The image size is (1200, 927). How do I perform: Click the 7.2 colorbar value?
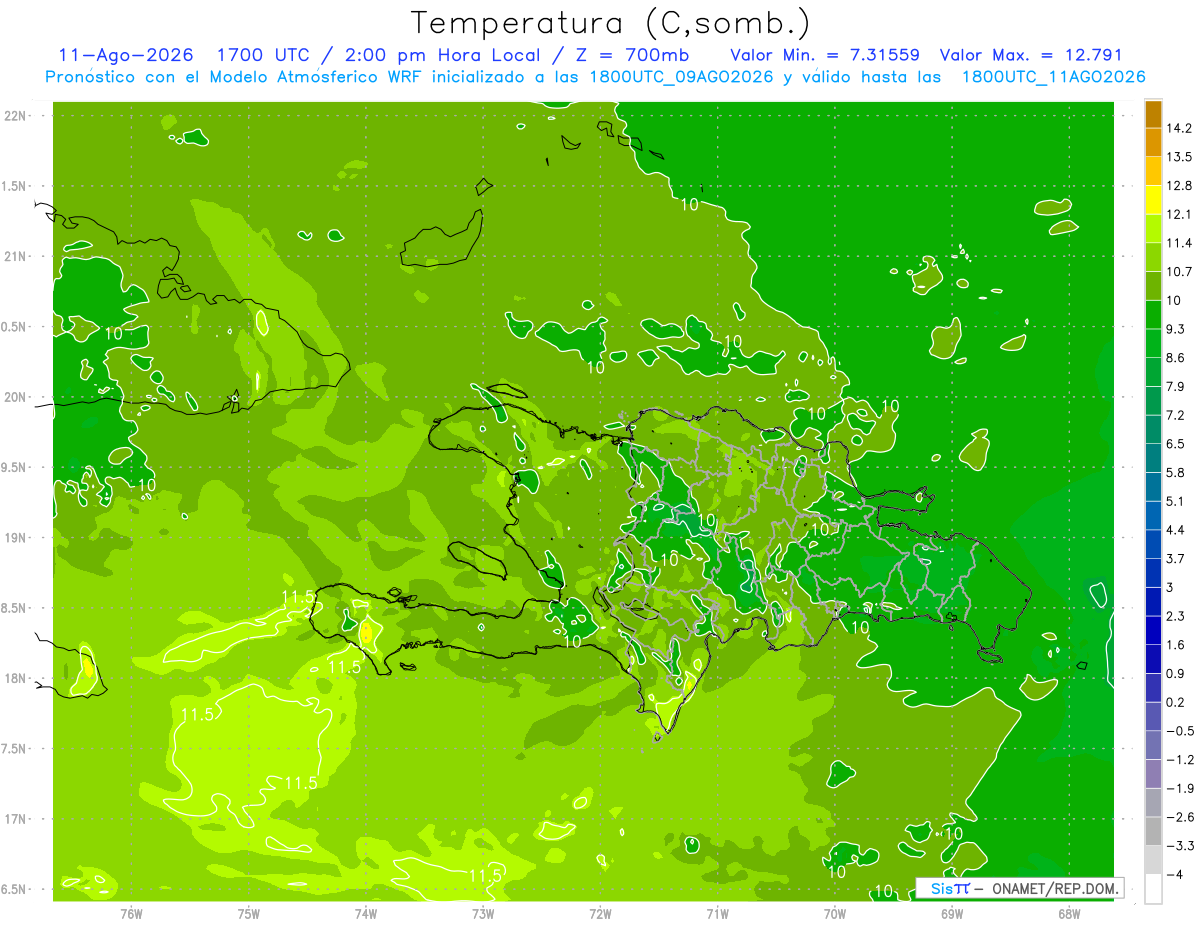[x=1175, y=415]
